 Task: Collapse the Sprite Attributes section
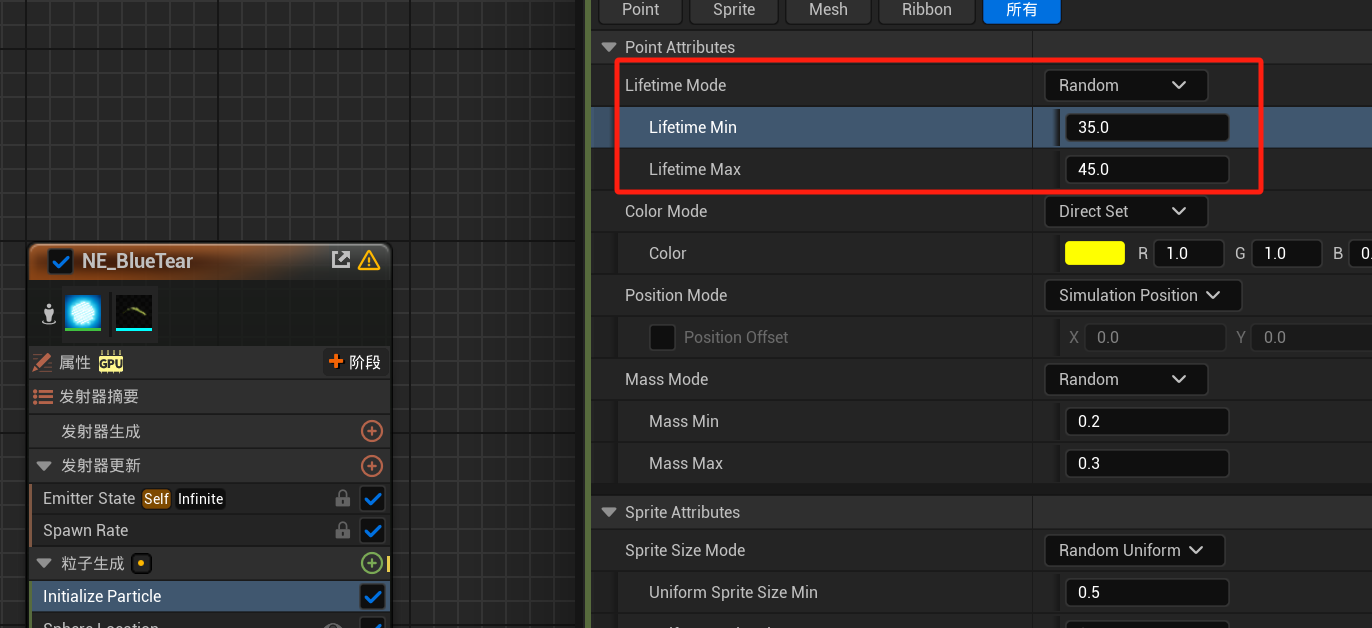click(x=608, y=512)
